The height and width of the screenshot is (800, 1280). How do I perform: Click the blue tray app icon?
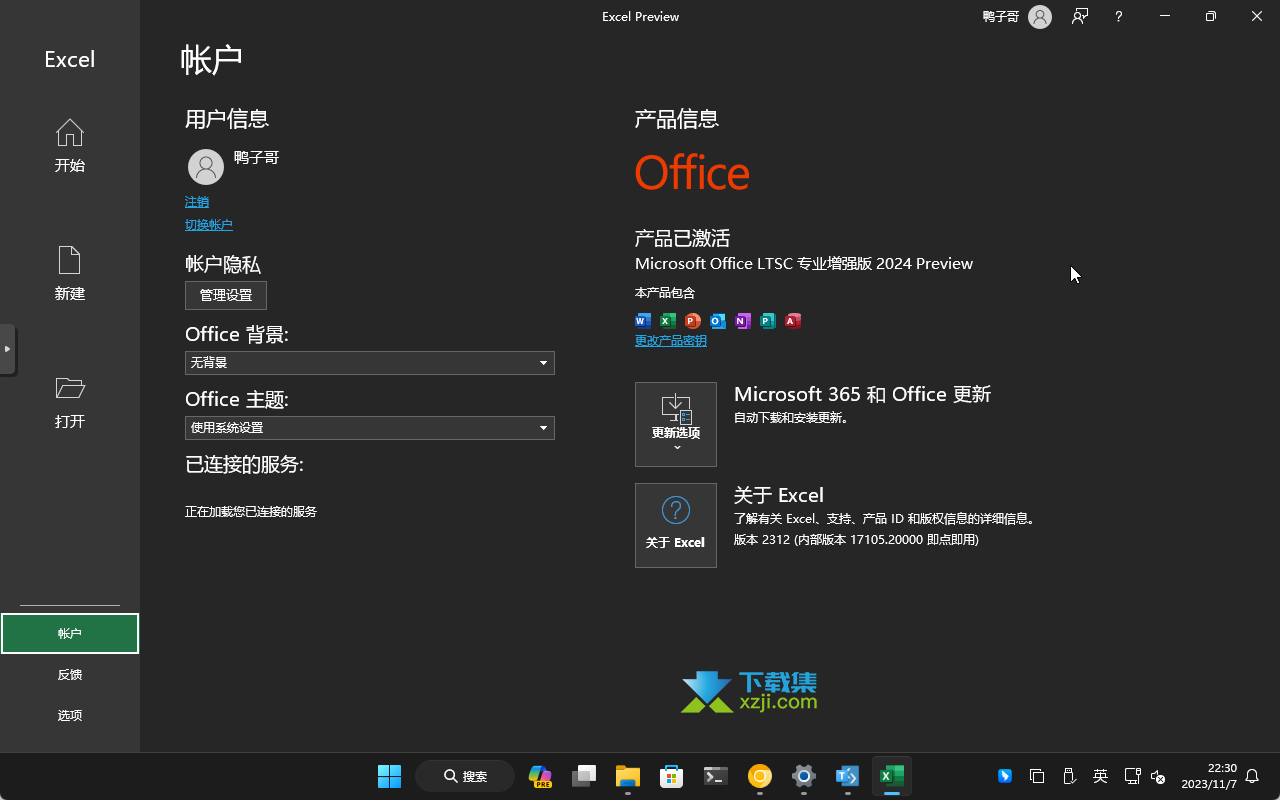click(x=1005, y=776)
